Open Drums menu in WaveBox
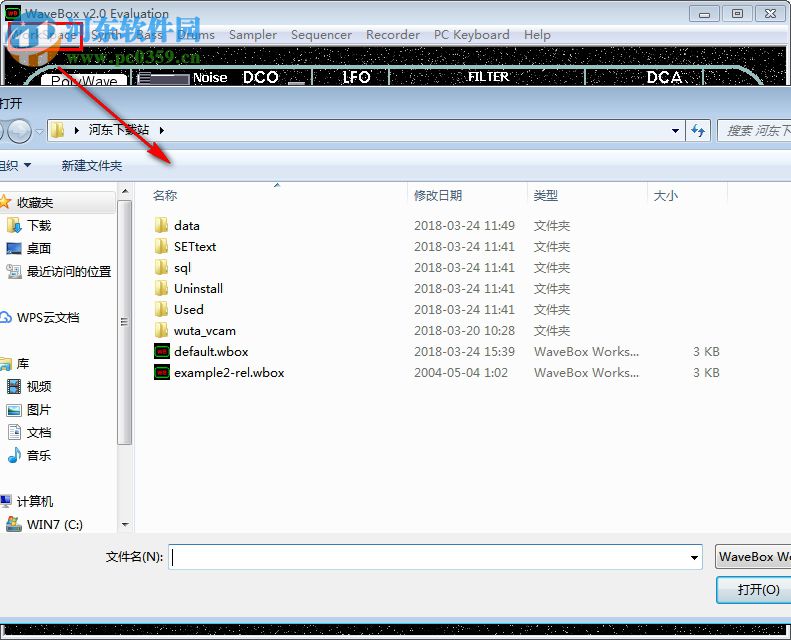The image size is (791, 640). (196, 35)
